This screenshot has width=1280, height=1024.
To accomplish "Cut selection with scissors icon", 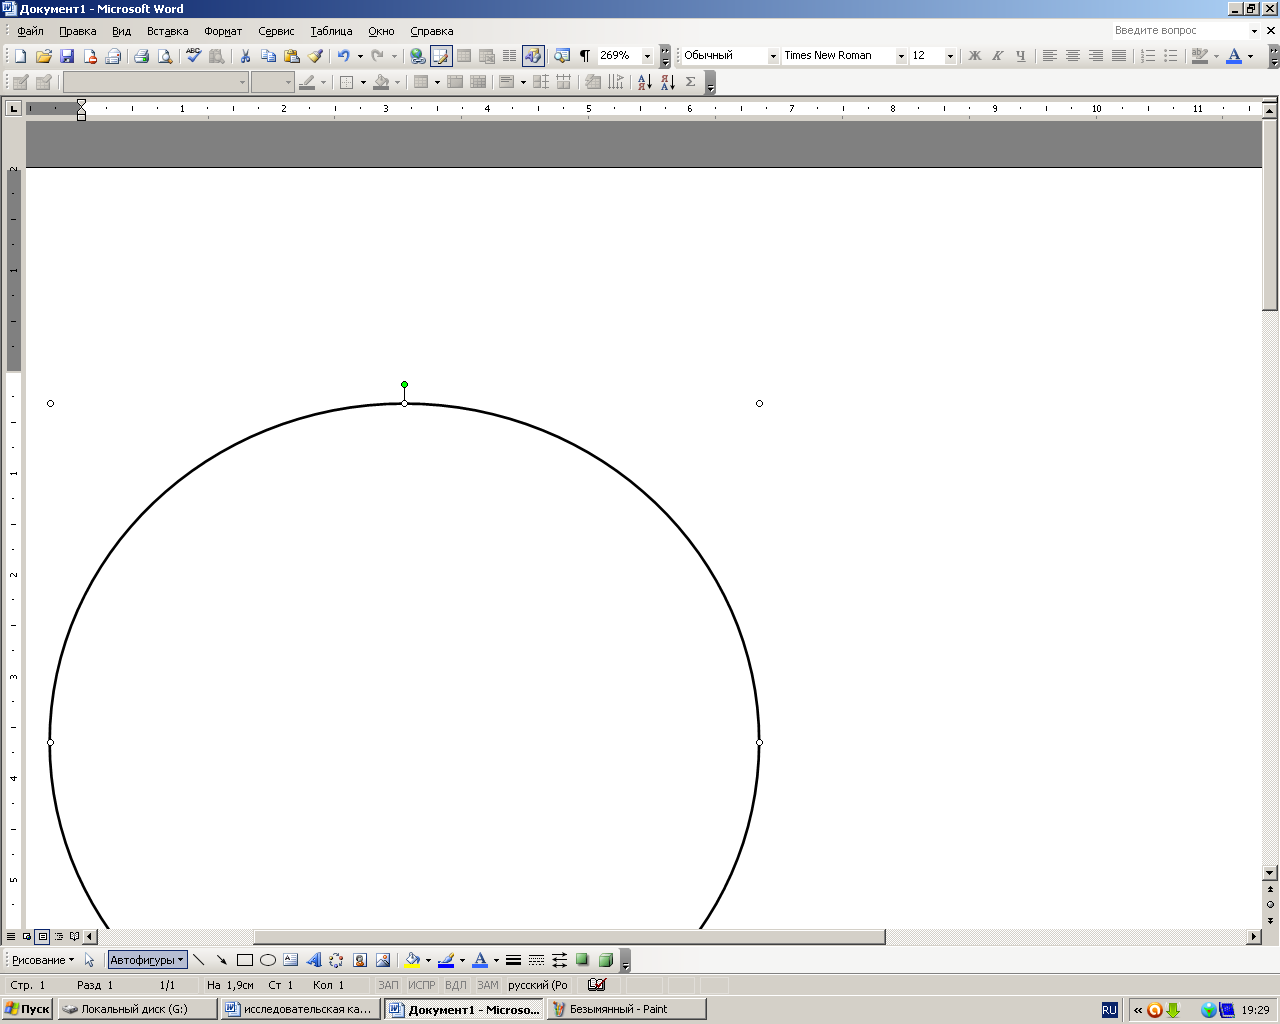I will (x=244, y=56).
